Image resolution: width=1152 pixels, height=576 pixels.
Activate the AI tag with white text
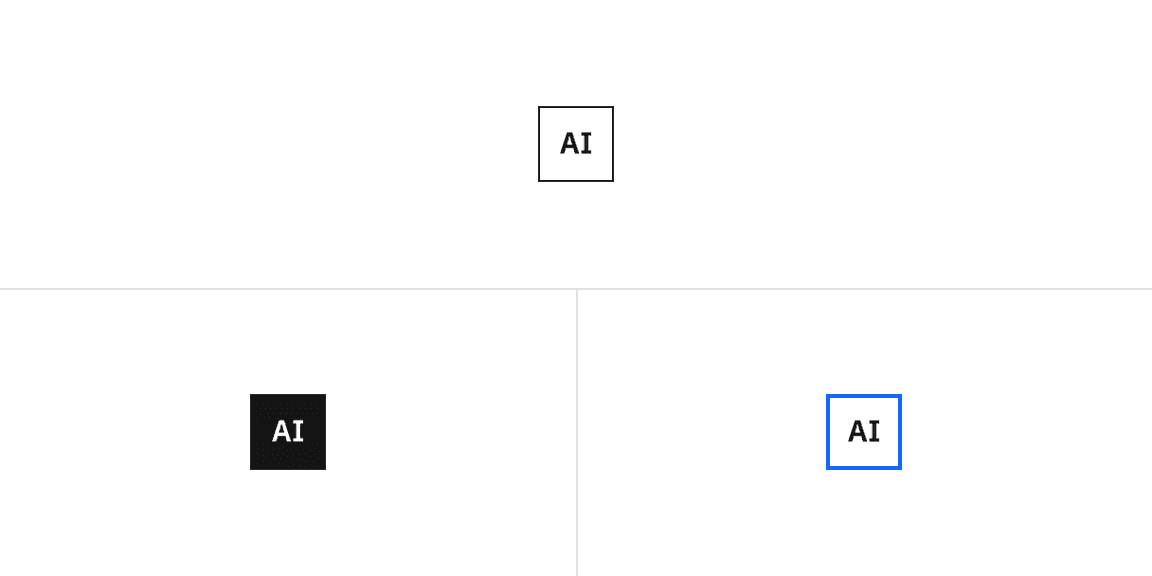point(288,432)
